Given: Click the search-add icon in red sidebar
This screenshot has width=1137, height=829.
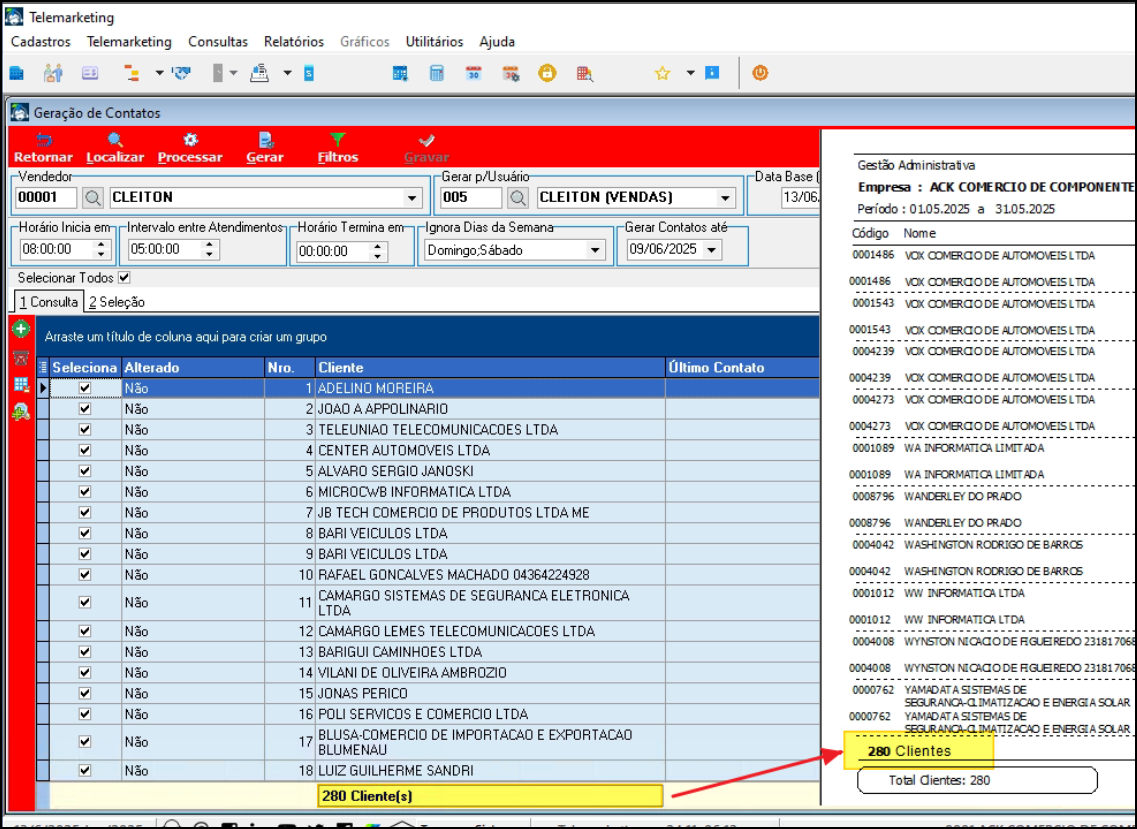Looking at the screenshot, I should pyautogui.click(x=21, y=412).
